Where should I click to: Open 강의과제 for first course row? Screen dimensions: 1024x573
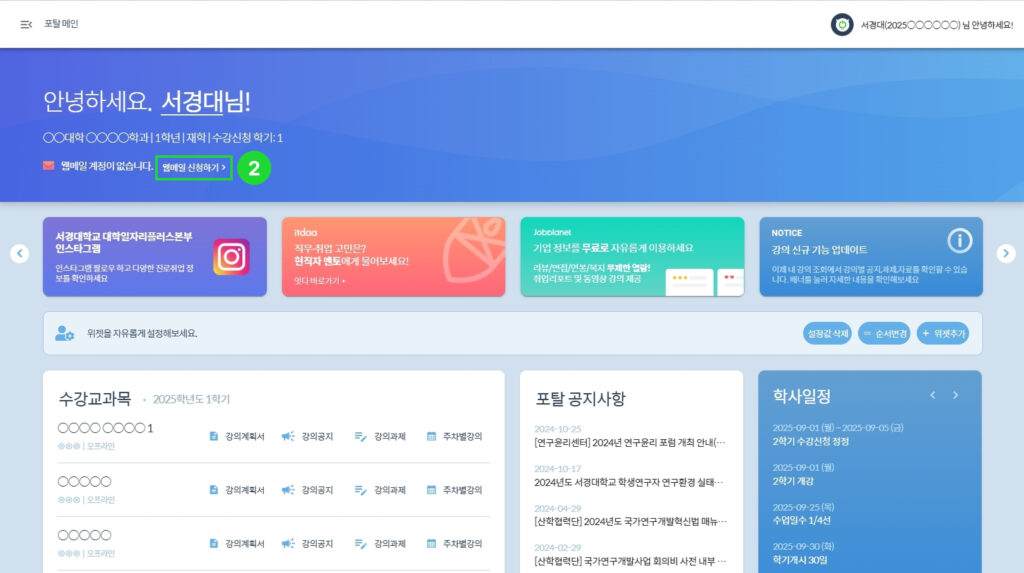pyautogui.click(x=380, y=436)
